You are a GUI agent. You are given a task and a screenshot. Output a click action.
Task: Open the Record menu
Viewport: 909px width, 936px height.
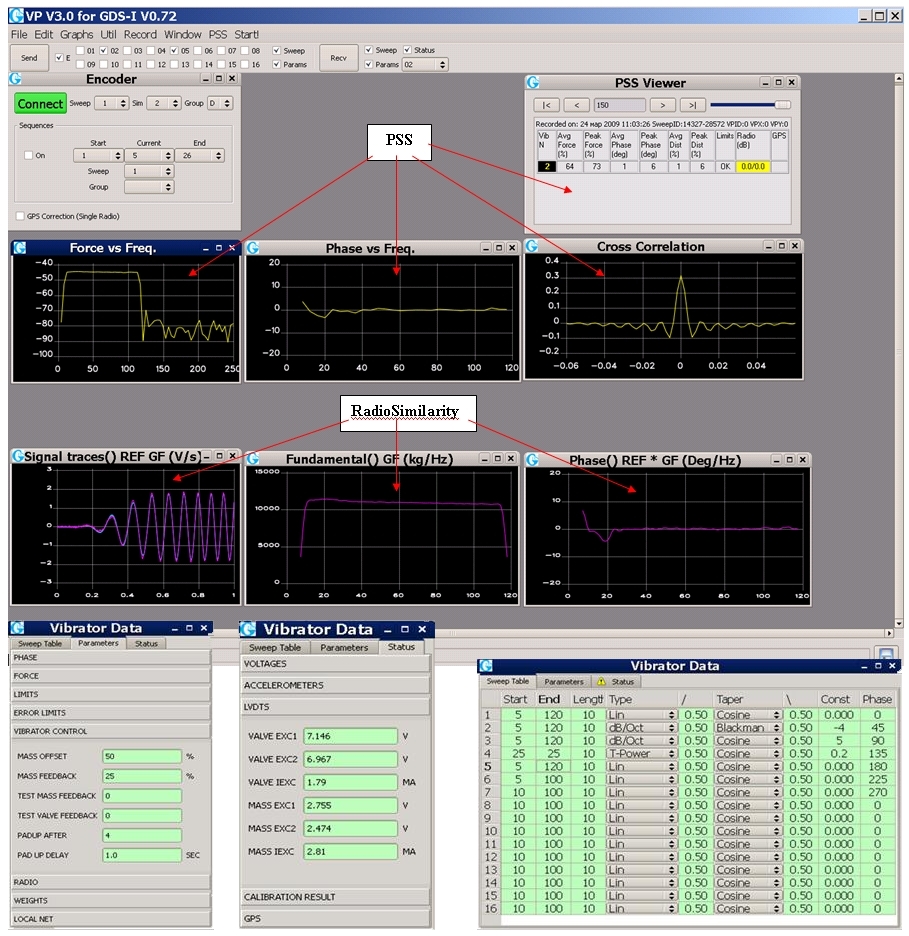pyautogui.click(x=140, y=35)
